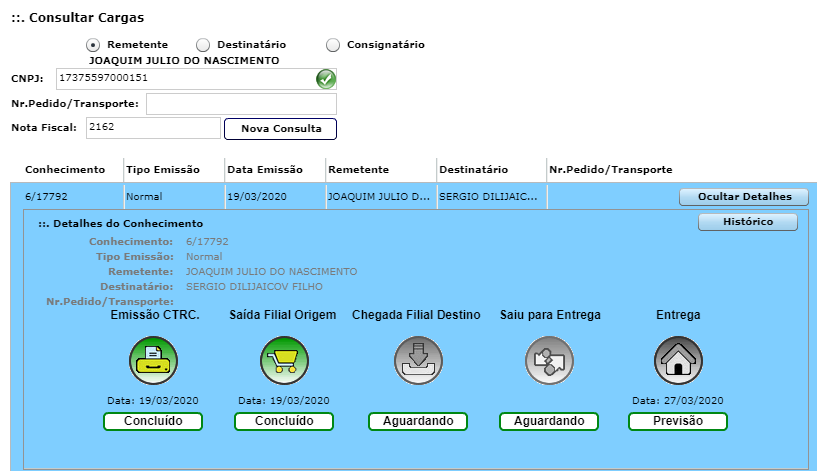Click the Concluído status under Saída Filial Origem
Screen dimensions: 817x471
[x=284, y=421]
